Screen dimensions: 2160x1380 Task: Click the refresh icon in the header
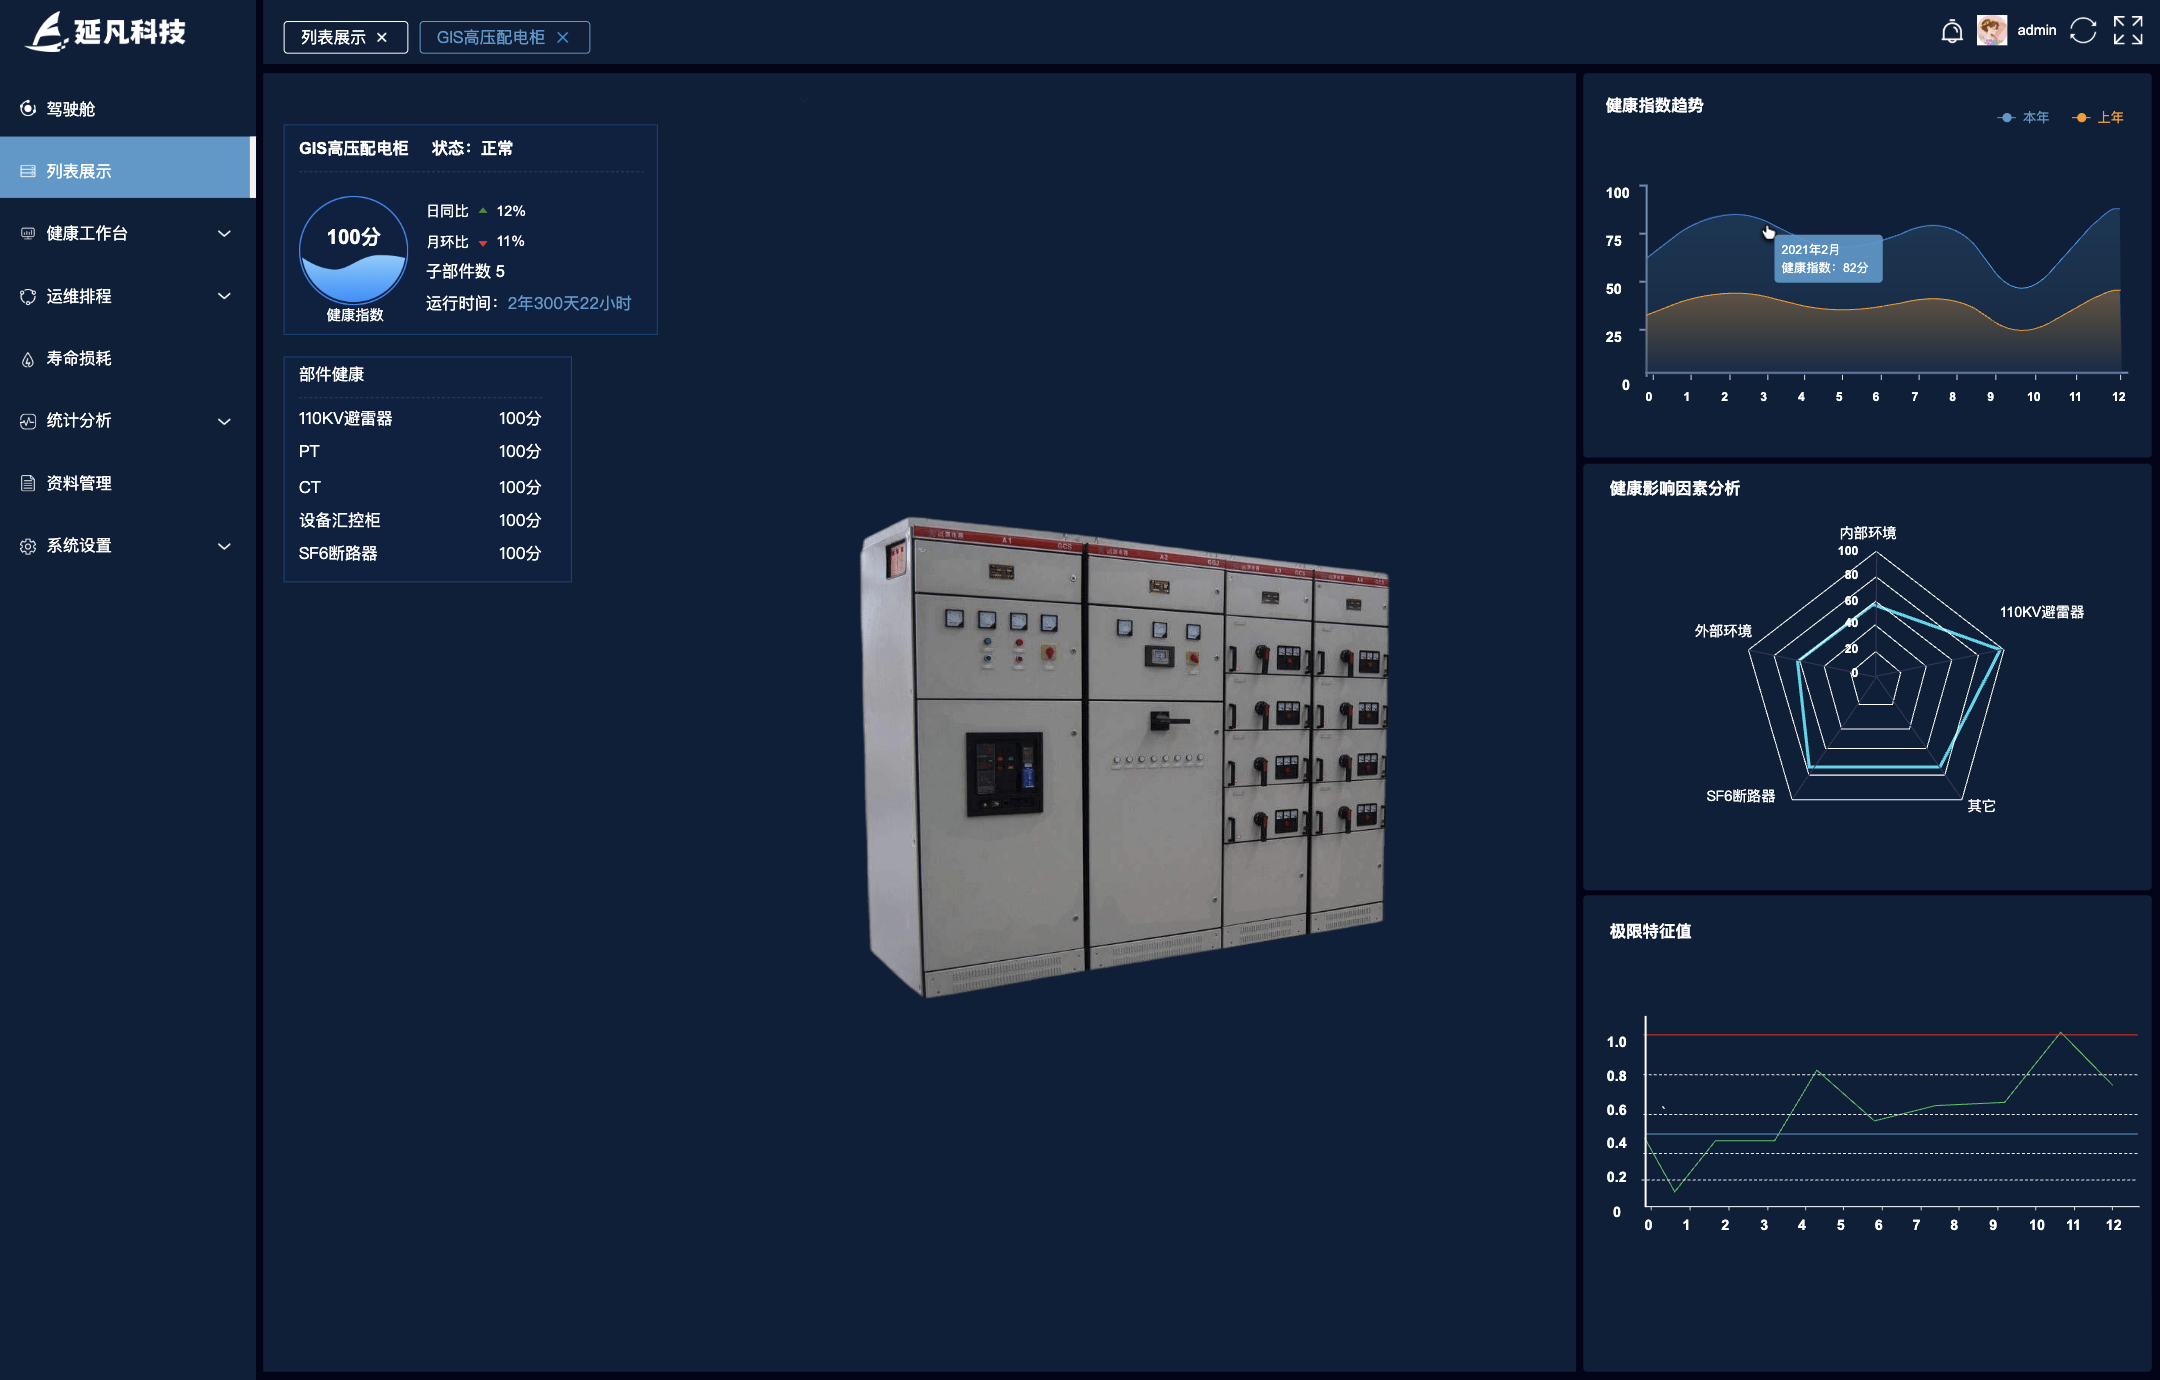tap(2083, 31)
